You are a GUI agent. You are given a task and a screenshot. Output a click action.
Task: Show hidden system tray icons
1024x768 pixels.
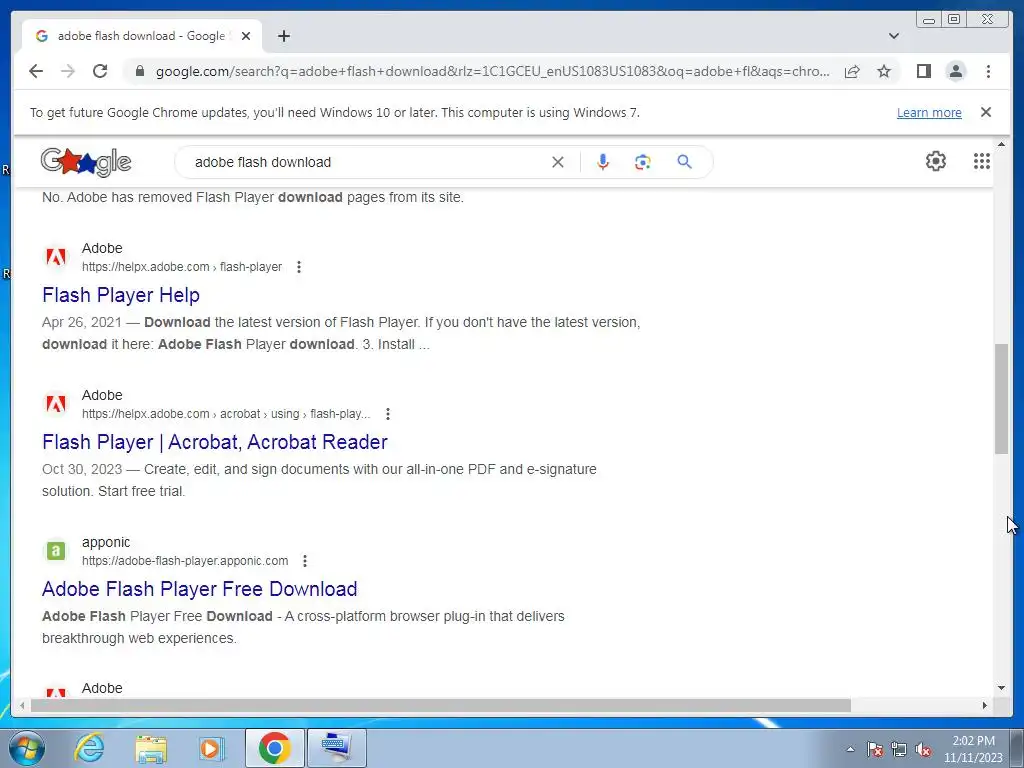click(x=850, y=749)
